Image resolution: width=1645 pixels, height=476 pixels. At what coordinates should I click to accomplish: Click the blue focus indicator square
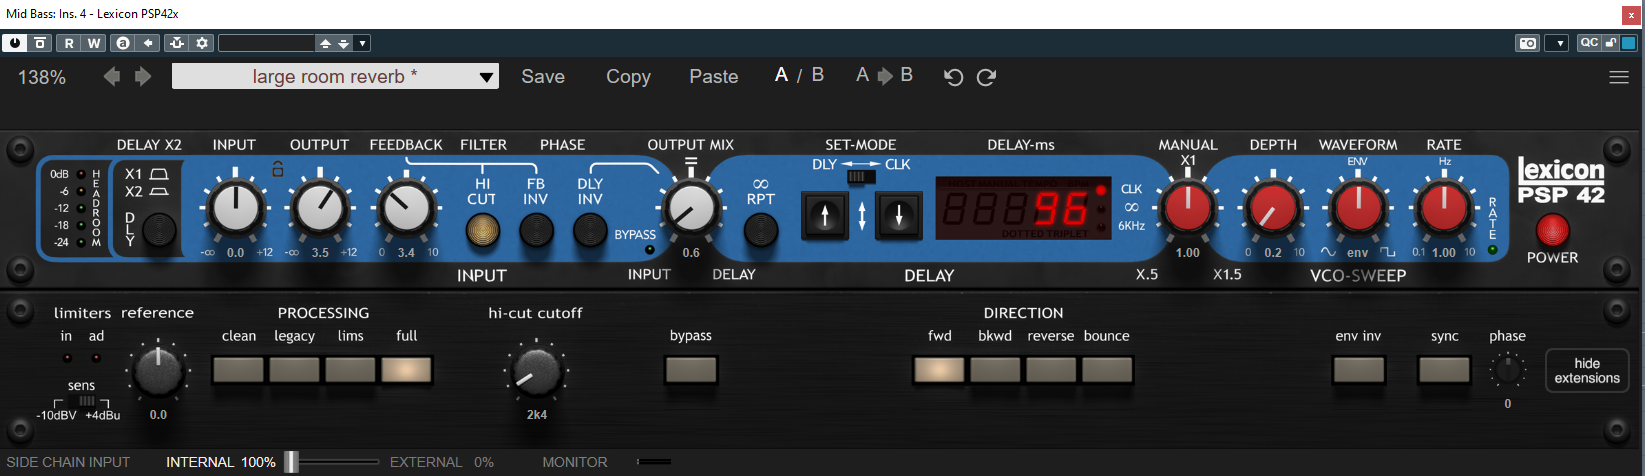click(x=1629, y=43)
